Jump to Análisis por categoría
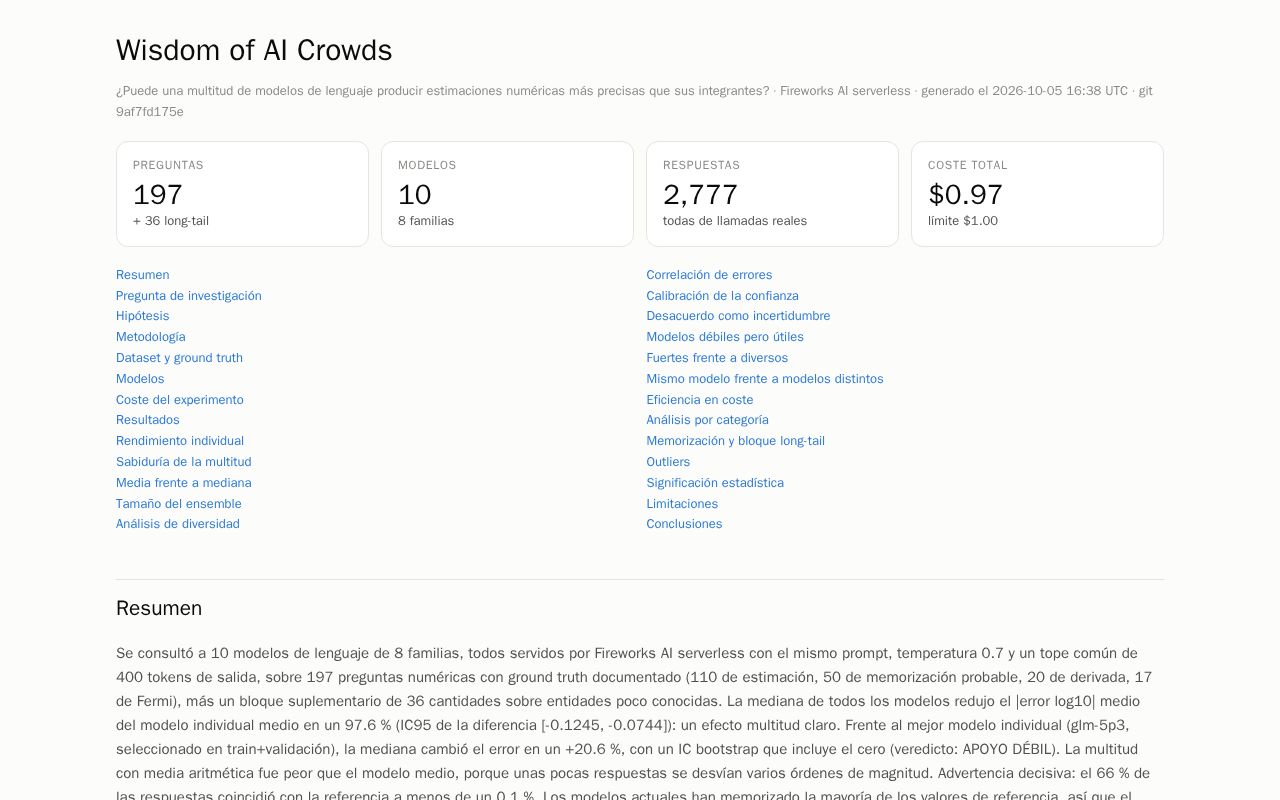Viewport: 1280px width, 800px height. (707, 420)
